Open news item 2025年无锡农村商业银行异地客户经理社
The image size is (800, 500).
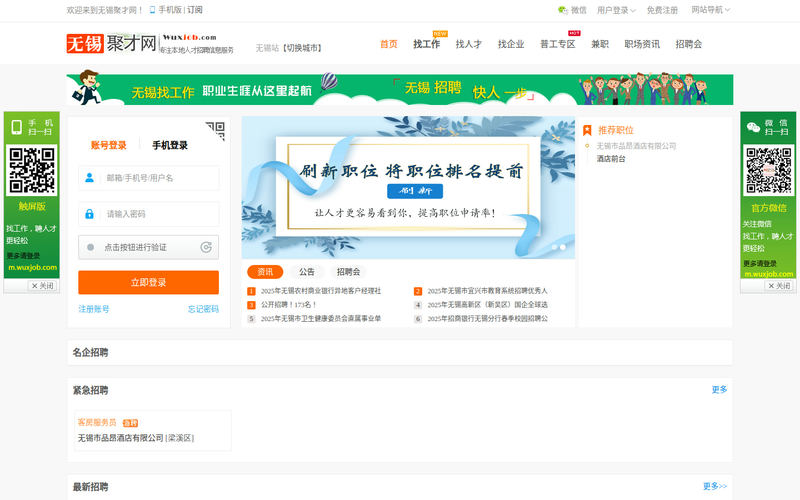(321, 291)
